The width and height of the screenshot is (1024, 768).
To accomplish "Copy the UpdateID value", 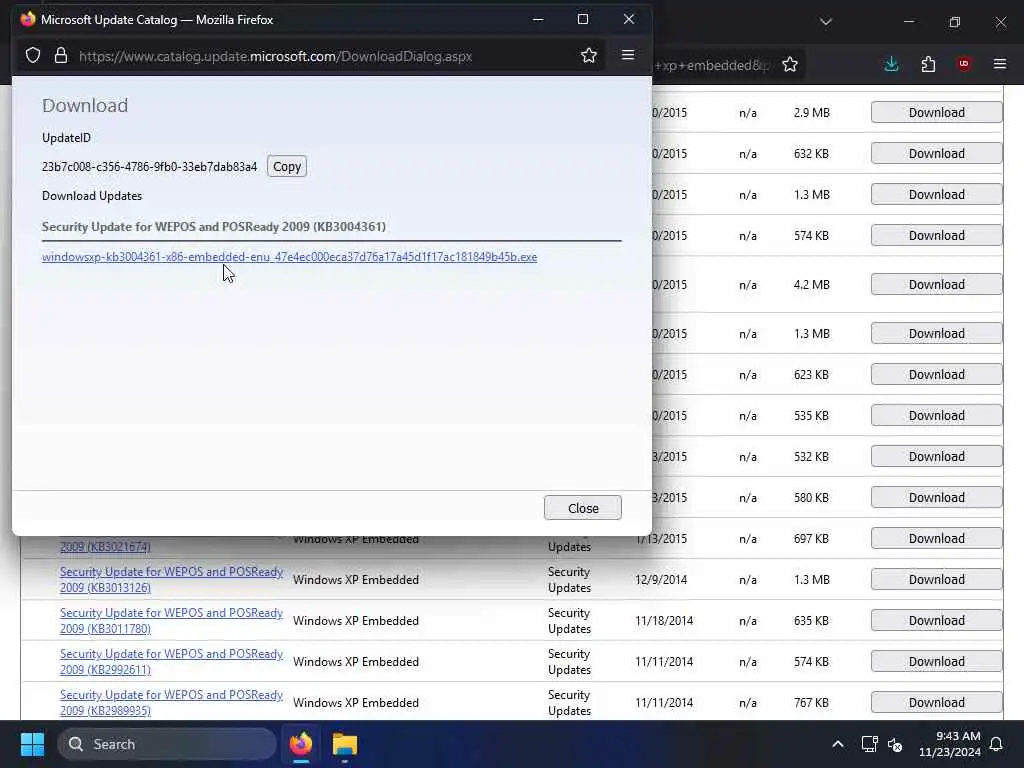I will [x=287, y=167].
